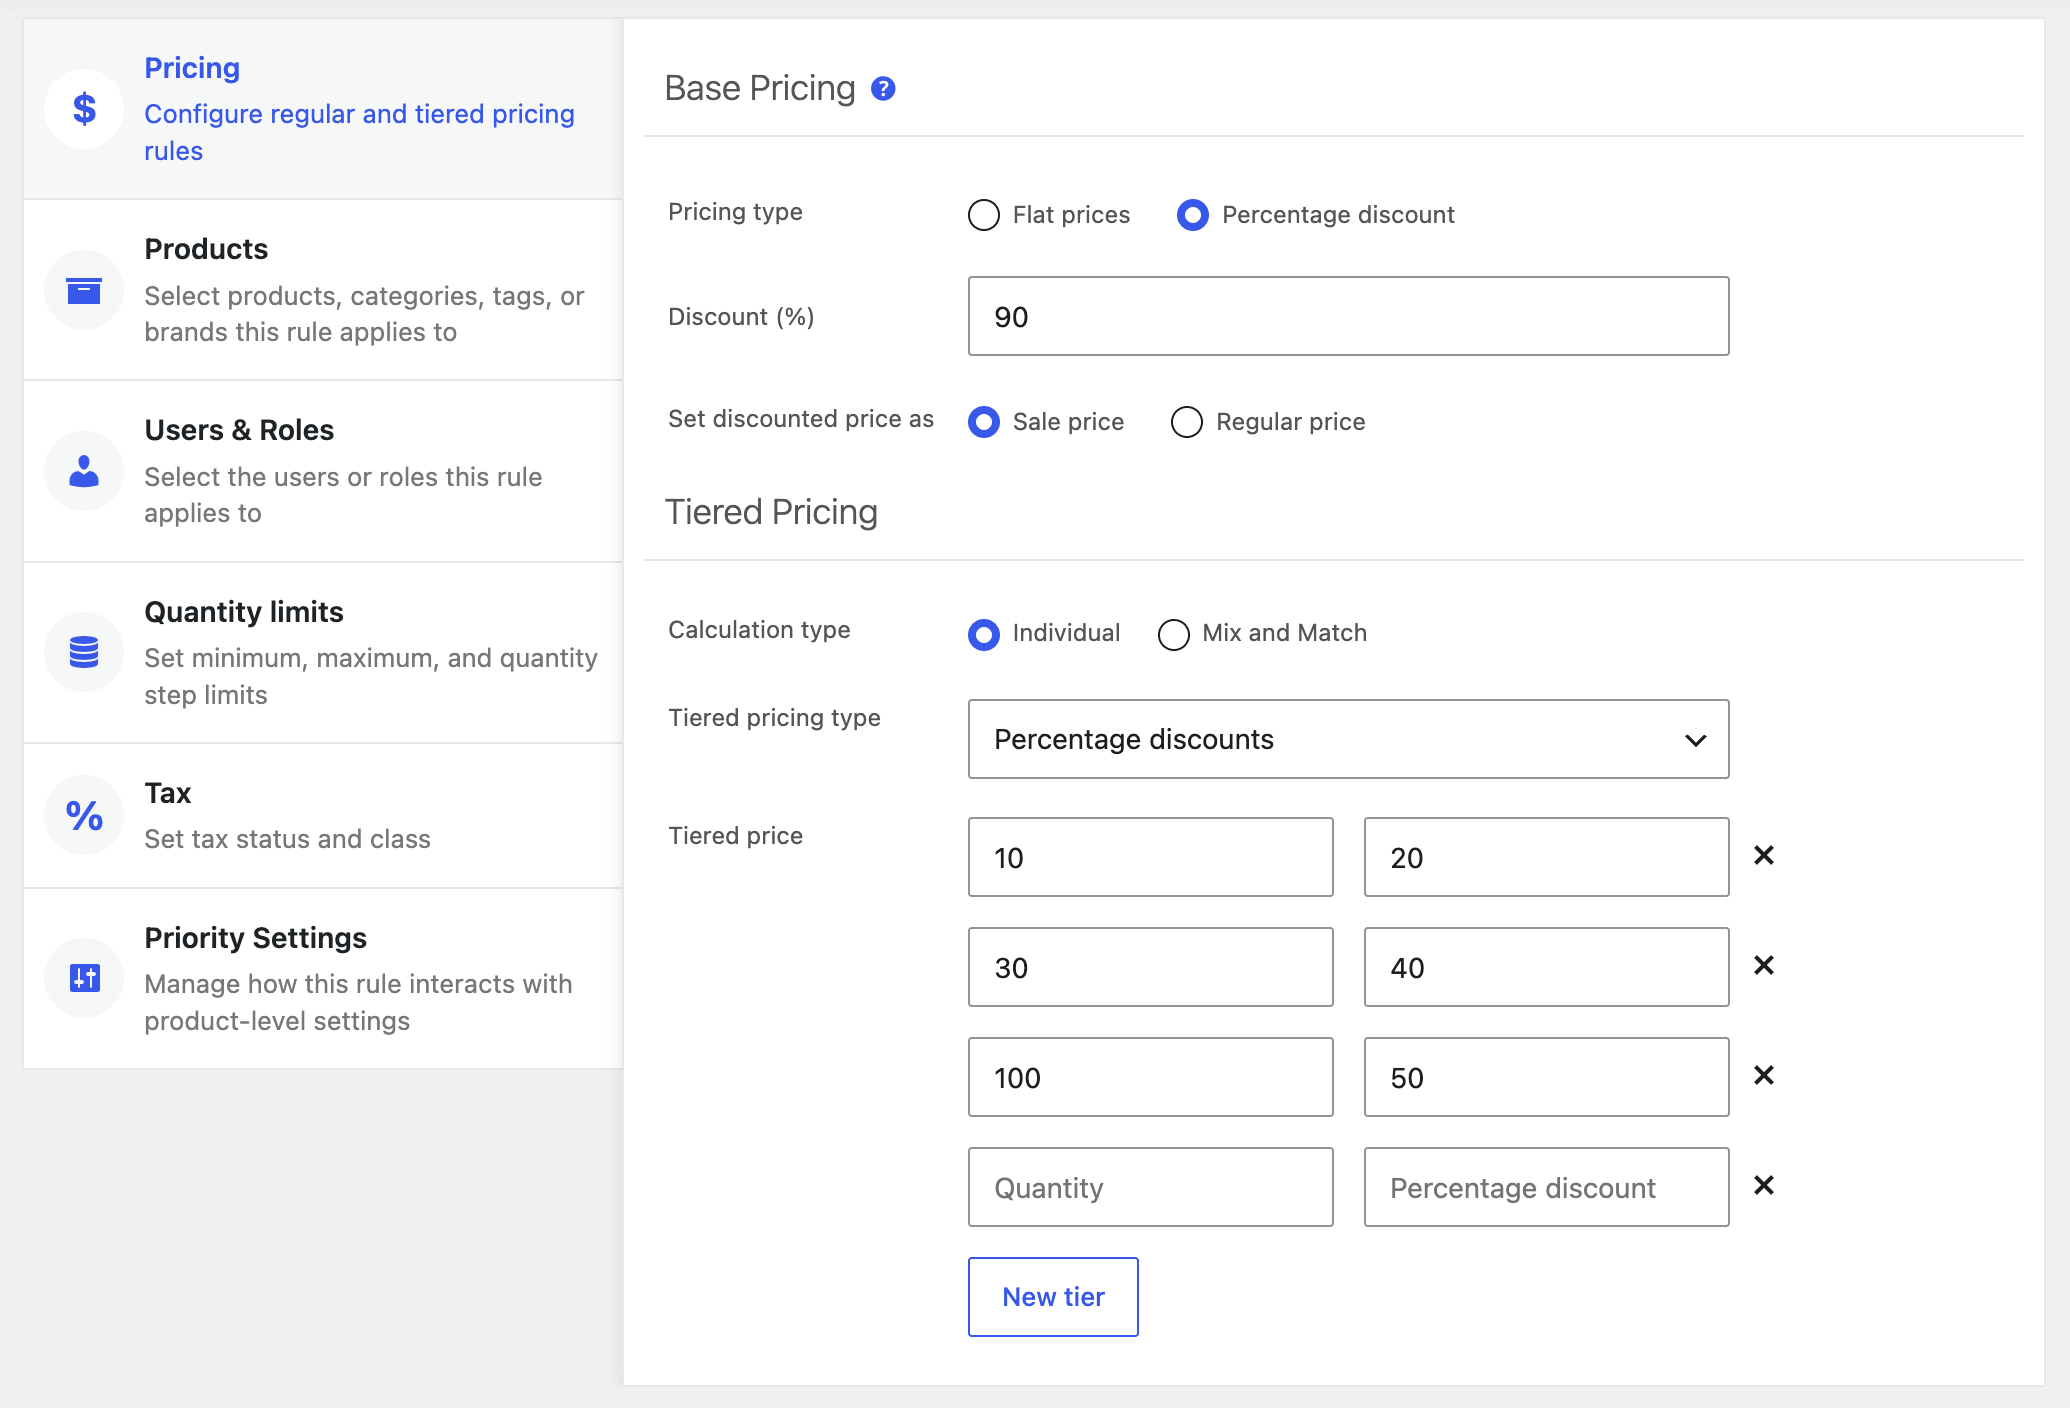This screenshot has height=1408, width=2070.
Task: Click the Base Pricing heading text
Action: point(760,88)
